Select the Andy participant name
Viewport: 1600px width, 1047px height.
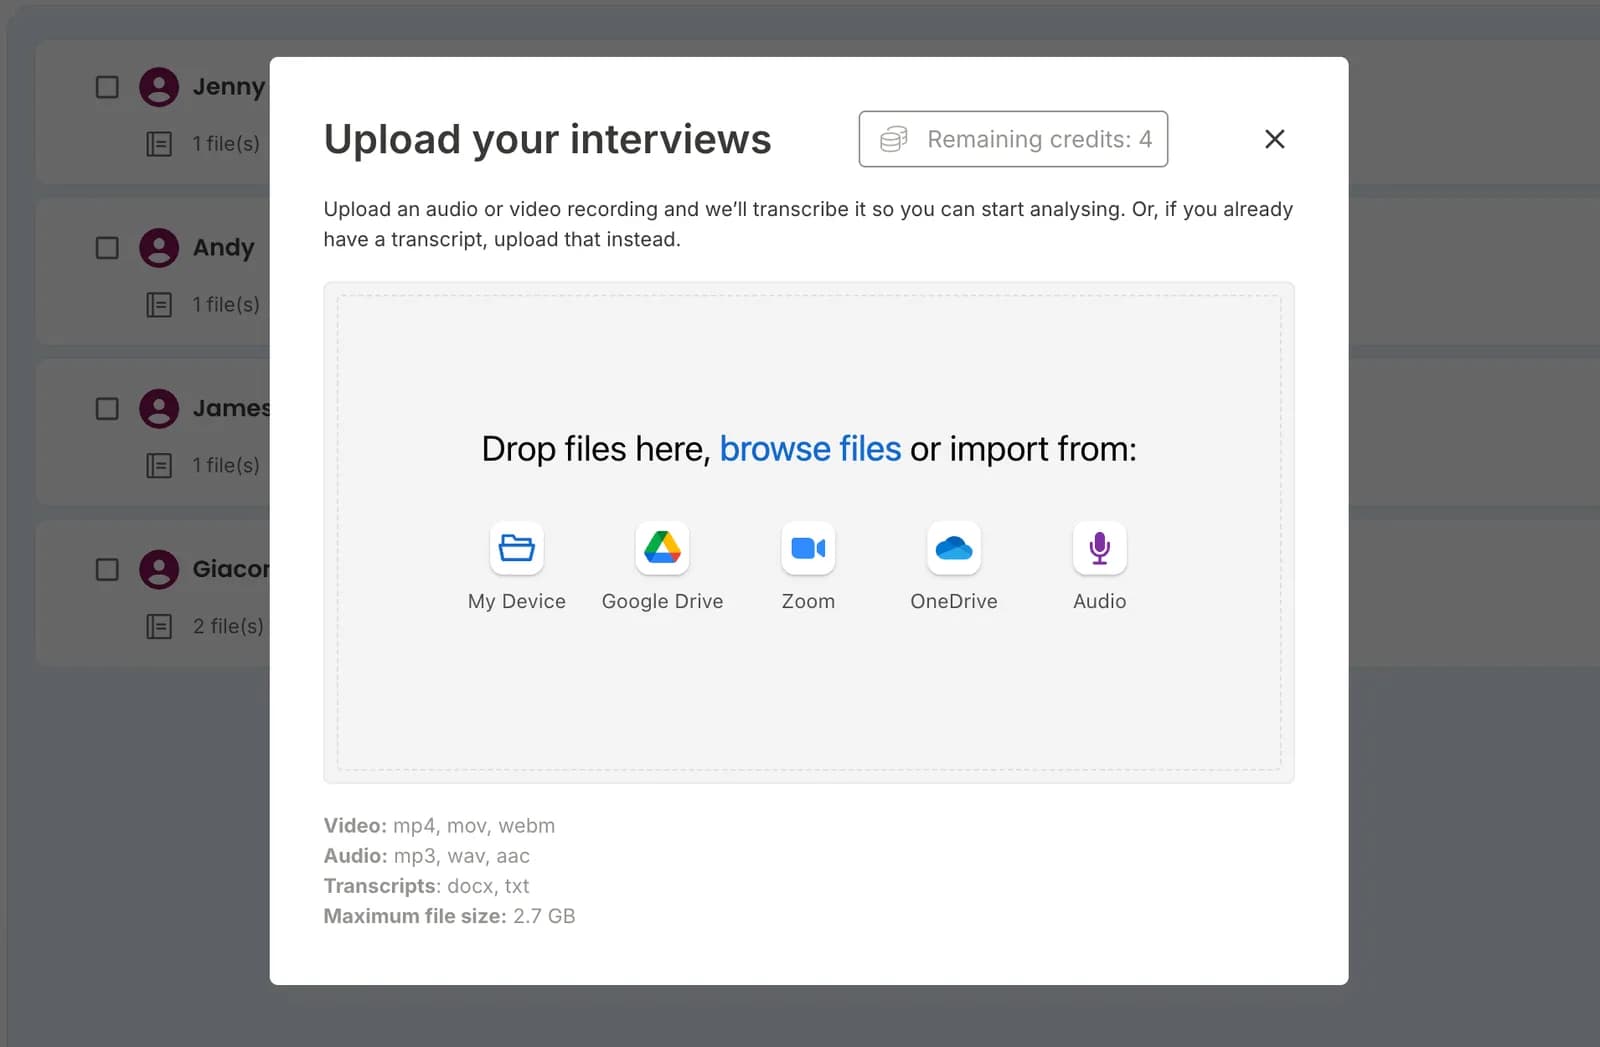coord(224,248)
